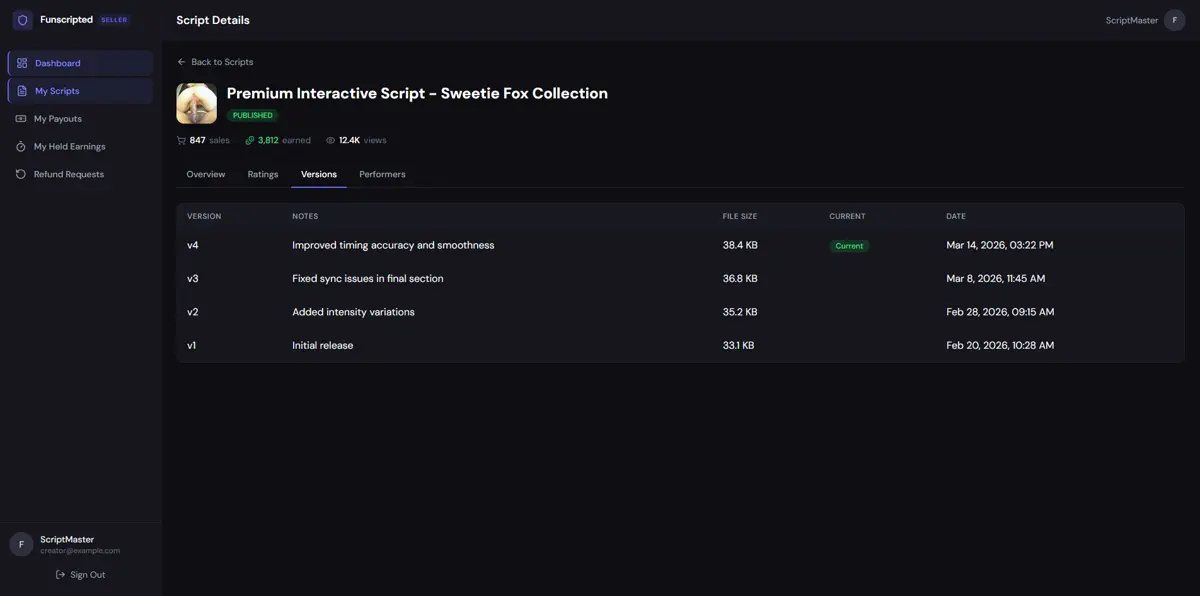Viewport: 1200px width, 596px height.
Task: Click the 847 sales count
Action: pos(197,140)
